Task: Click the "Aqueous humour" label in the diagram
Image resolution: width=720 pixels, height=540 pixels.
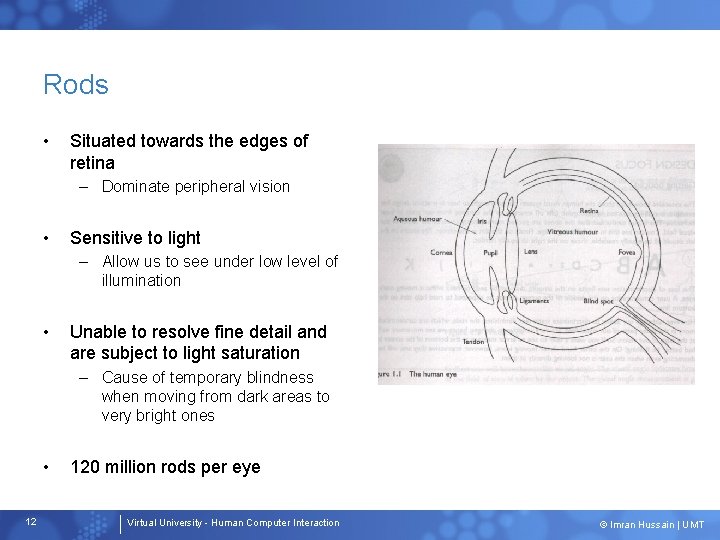Action: (x=417, y=219)
